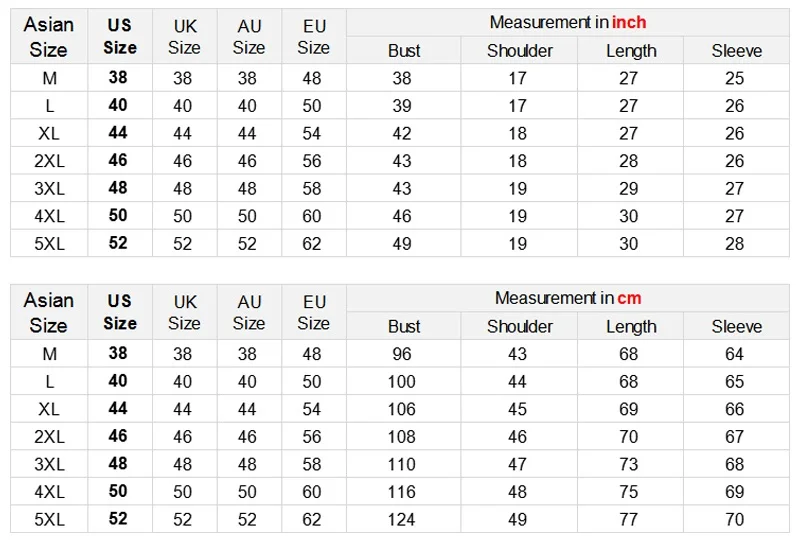Click the 'Measurement in cm' header
800x545 pixels.
[568, 298]
